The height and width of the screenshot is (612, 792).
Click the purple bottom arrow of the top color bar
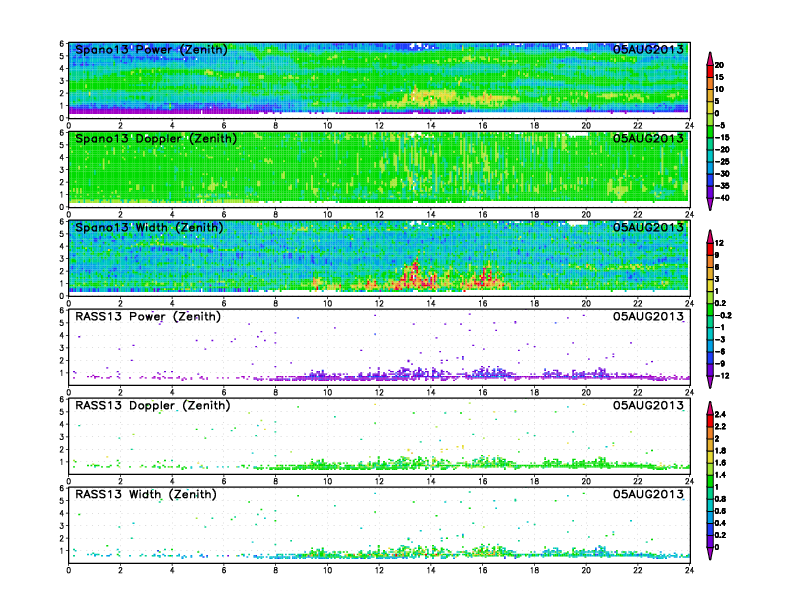click(x=710, y=204)
